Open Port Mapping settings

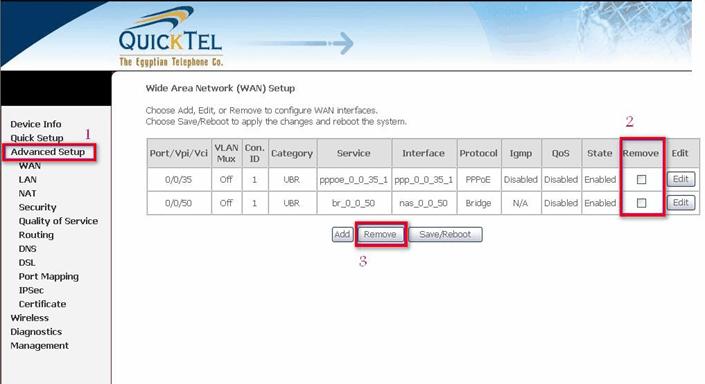49,277
